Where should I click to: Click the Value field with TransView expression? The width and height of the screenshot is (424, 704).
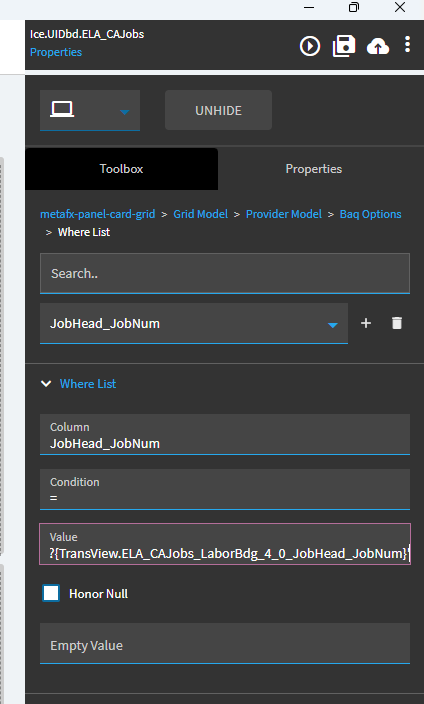click(225, 544)
